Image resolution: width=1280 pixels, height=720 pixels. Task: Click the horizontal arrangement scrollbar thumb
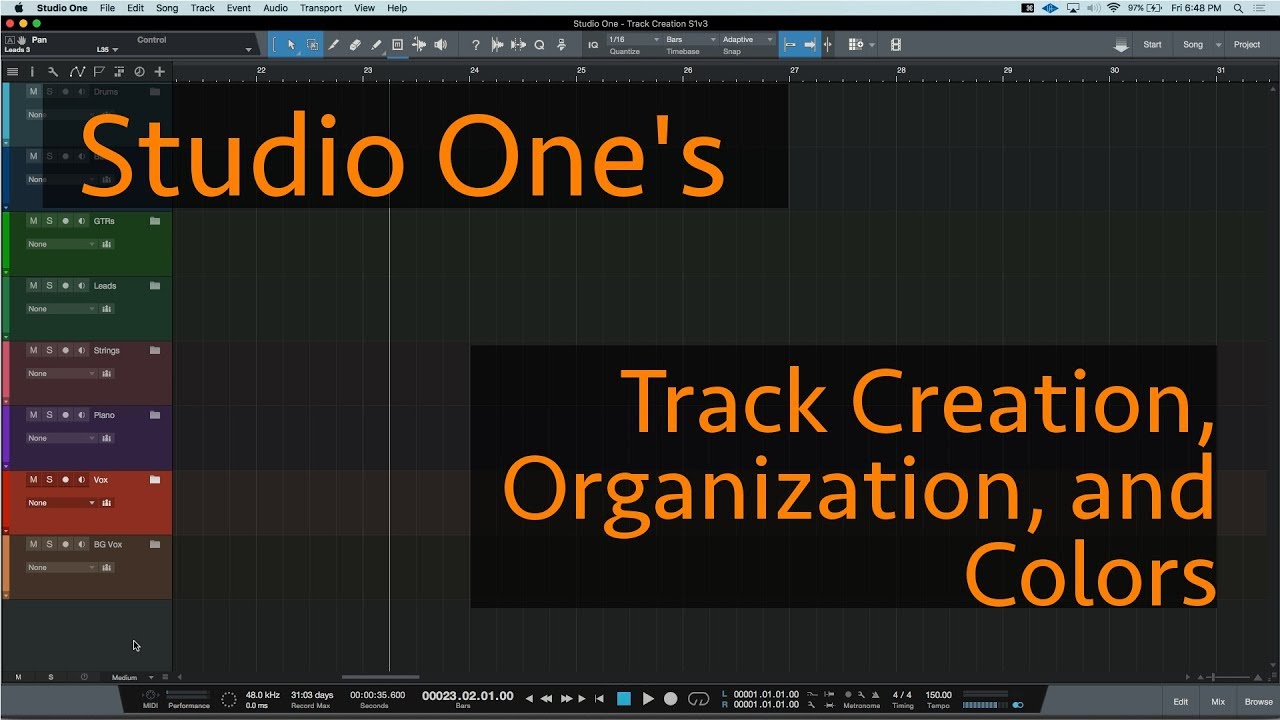point(381,677)
